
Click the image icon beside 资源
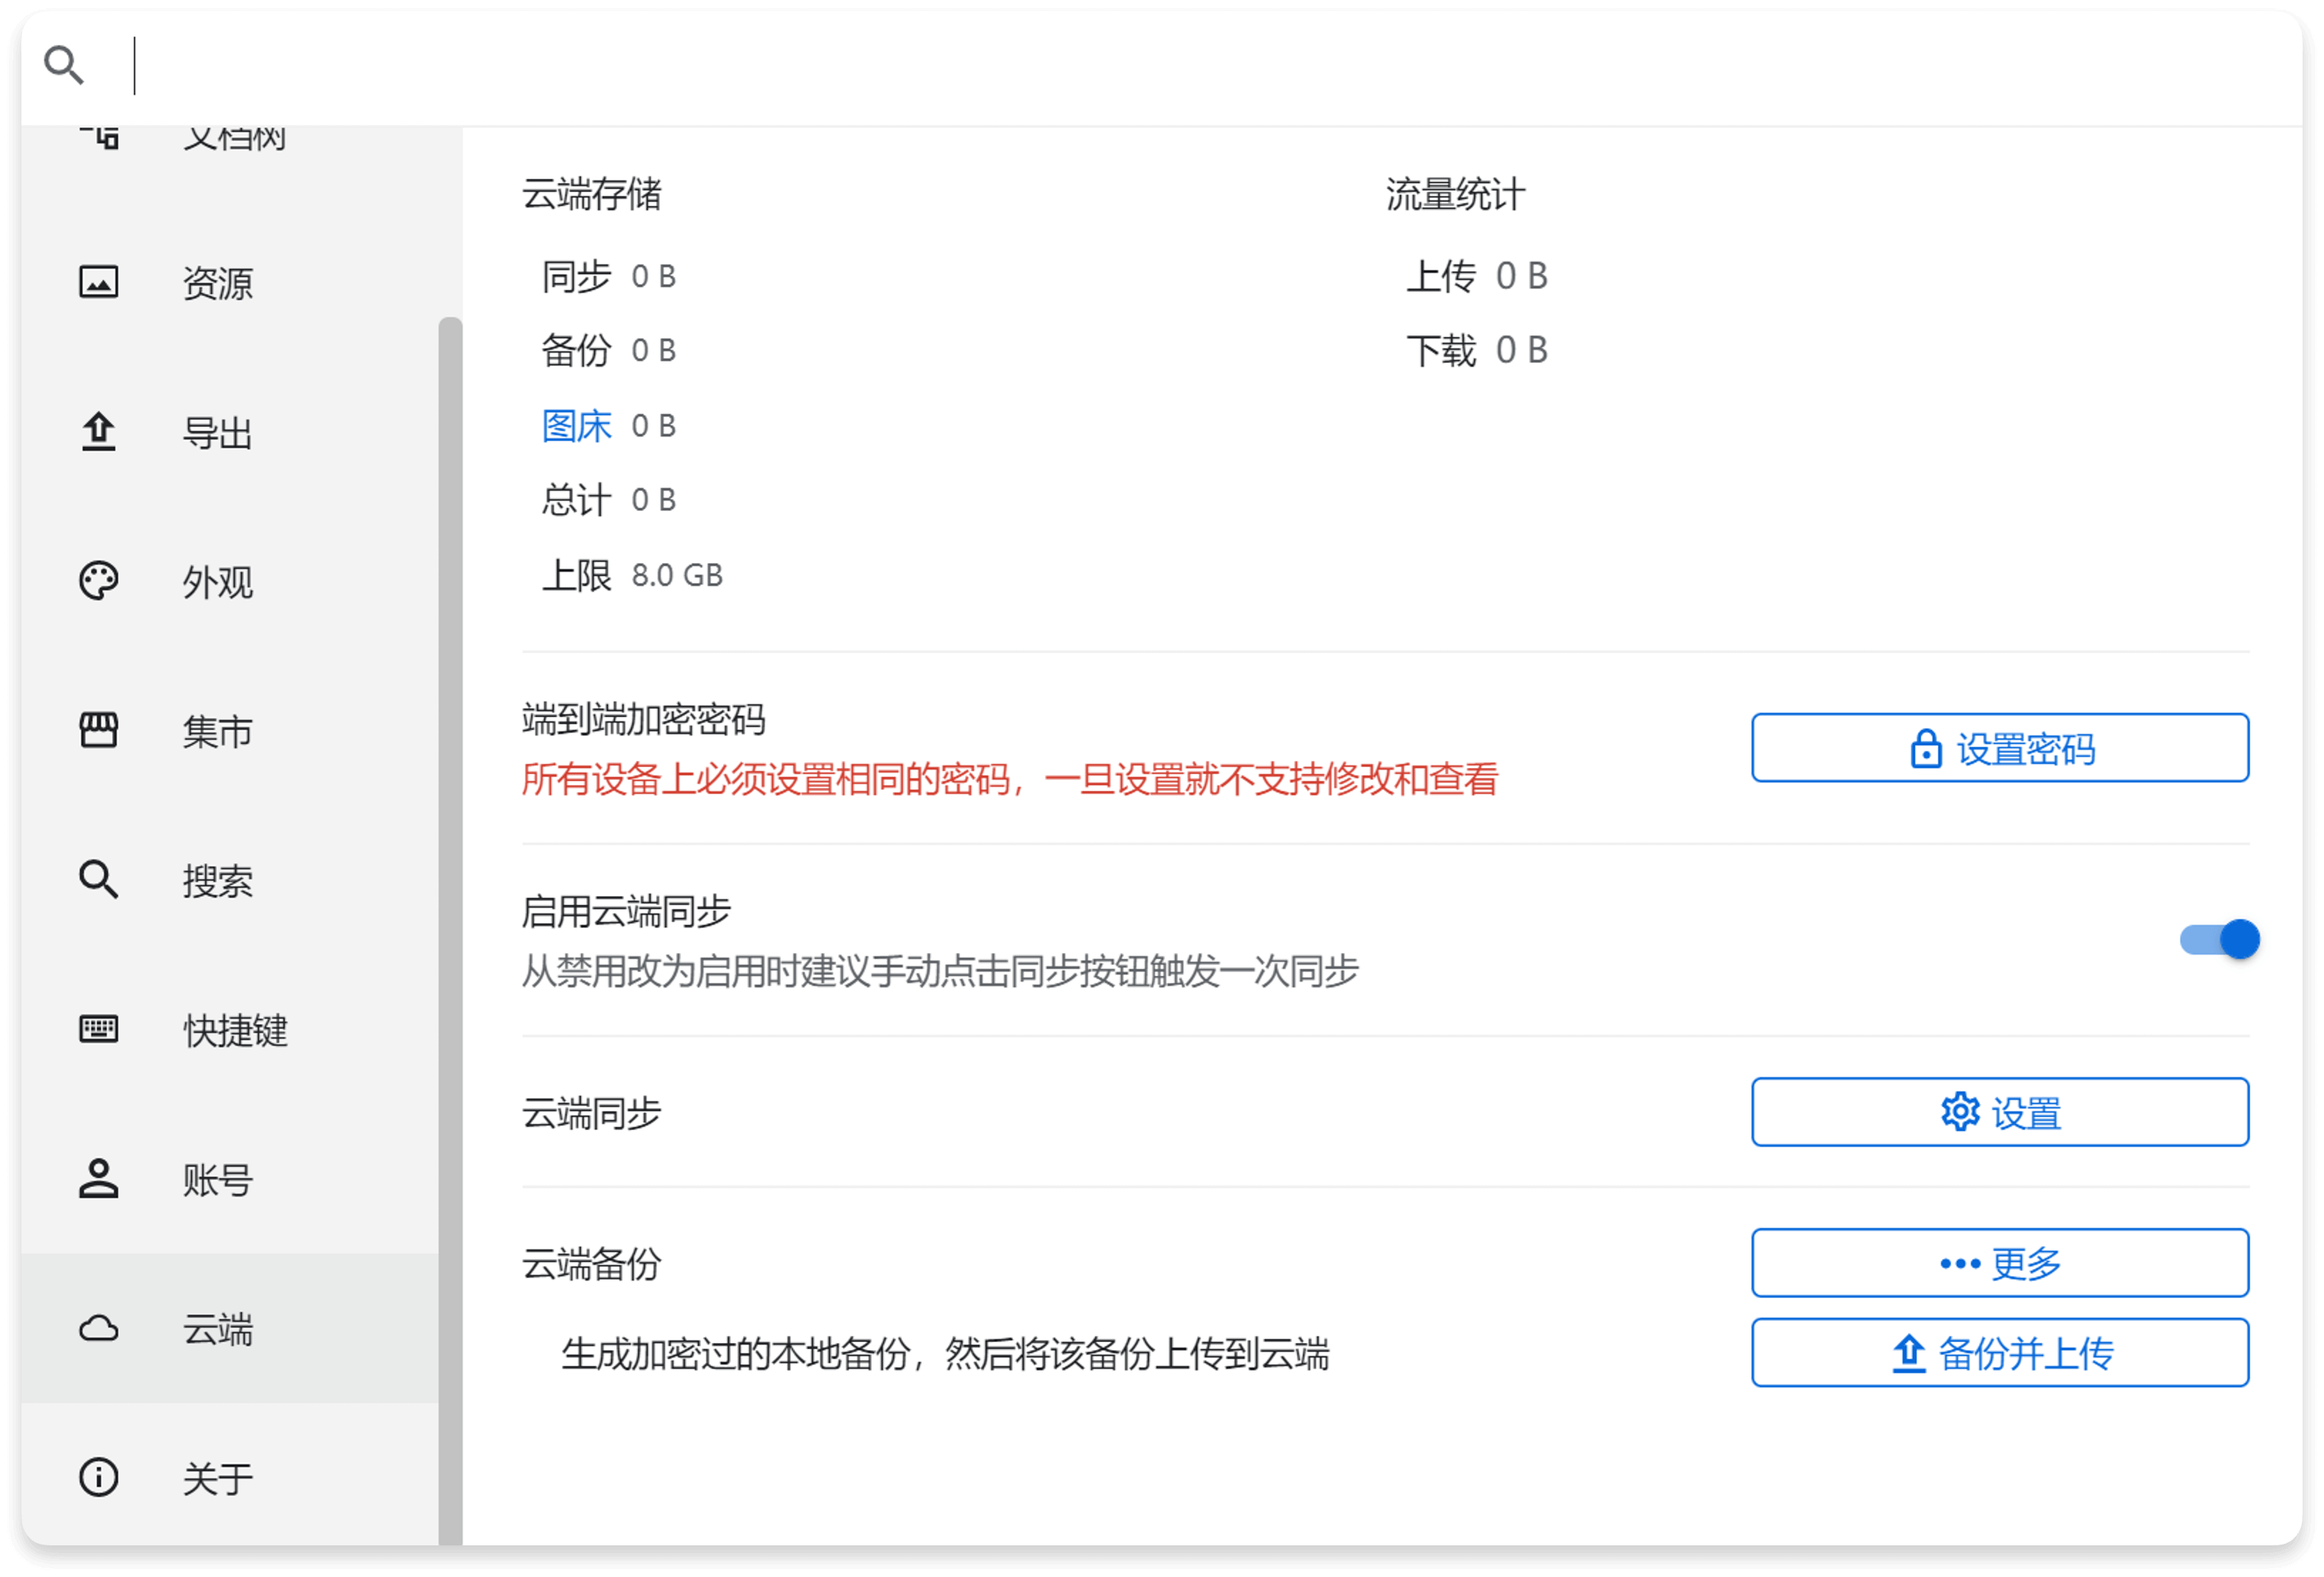pos(98,282)
